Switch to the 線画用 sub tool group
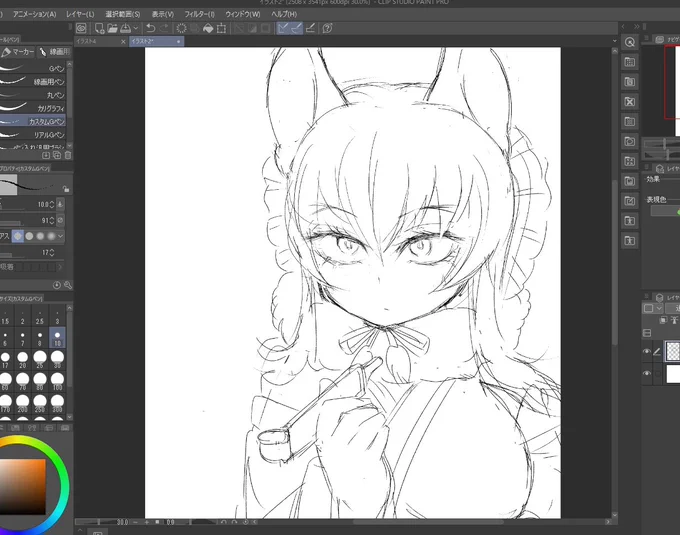680x535 pixels. (54, 52)
